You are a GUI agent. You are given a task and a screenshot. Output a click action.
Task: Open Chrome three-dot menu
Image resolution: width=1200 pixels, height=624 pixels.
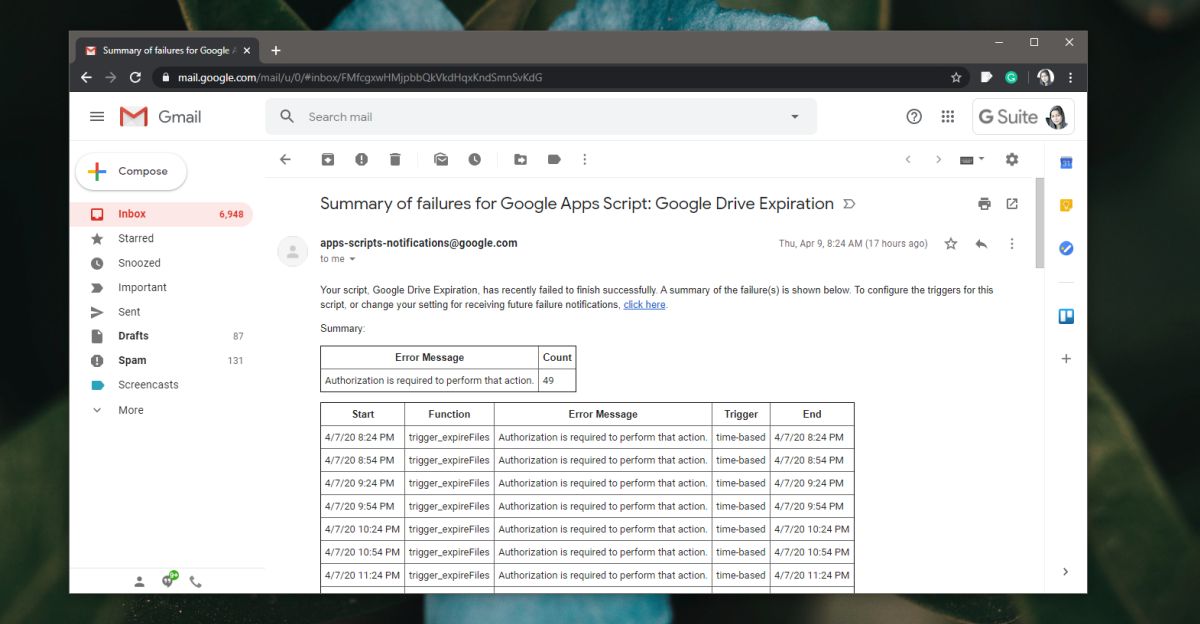(x=1070, y=77)
